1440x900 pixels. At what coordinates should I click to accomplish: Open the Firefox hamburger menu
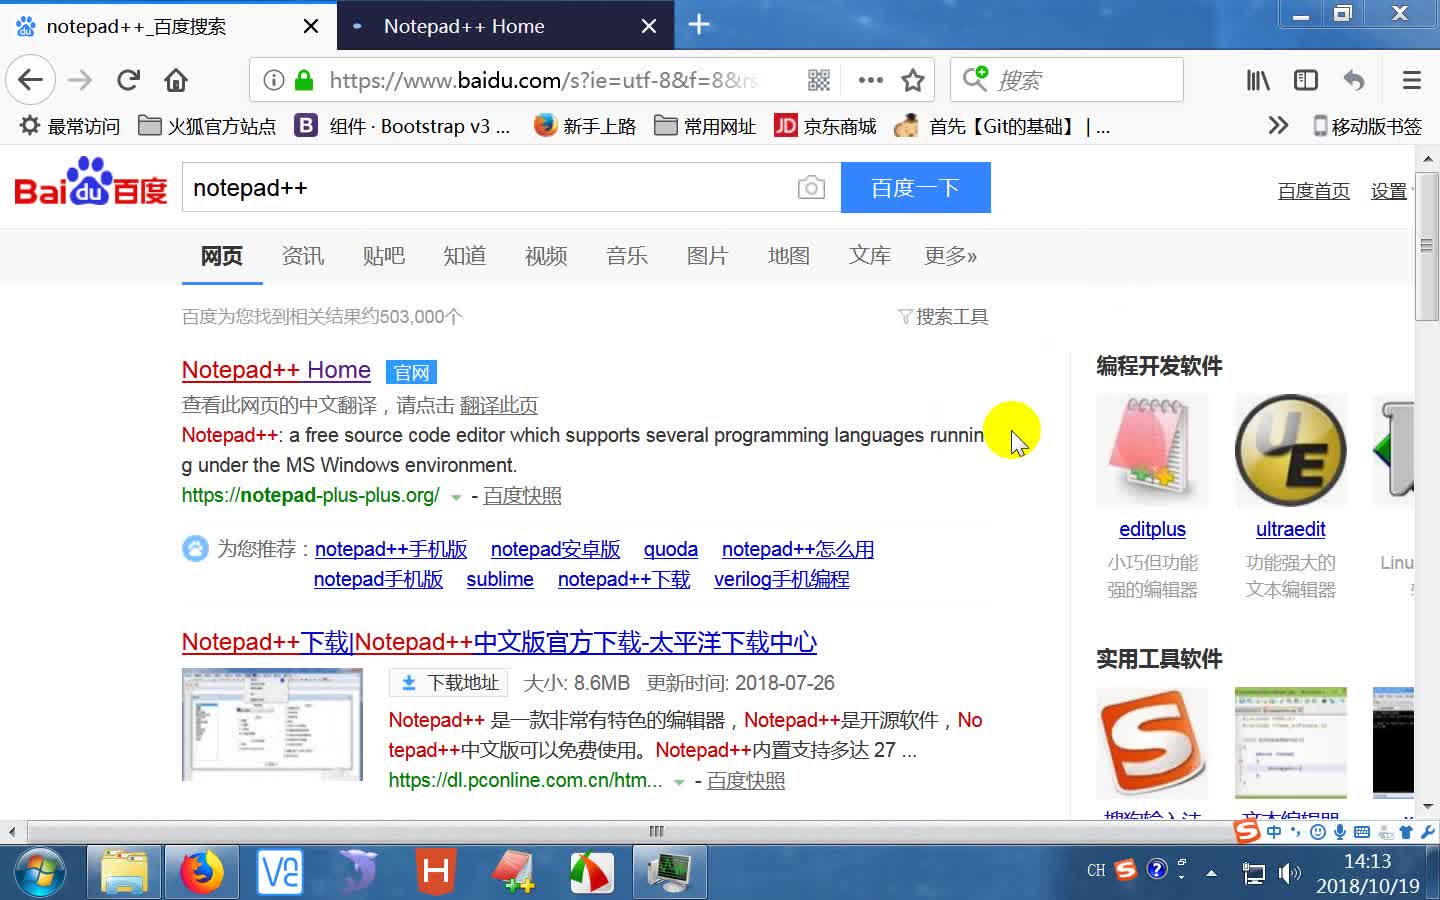click(x=1411, y=80)
